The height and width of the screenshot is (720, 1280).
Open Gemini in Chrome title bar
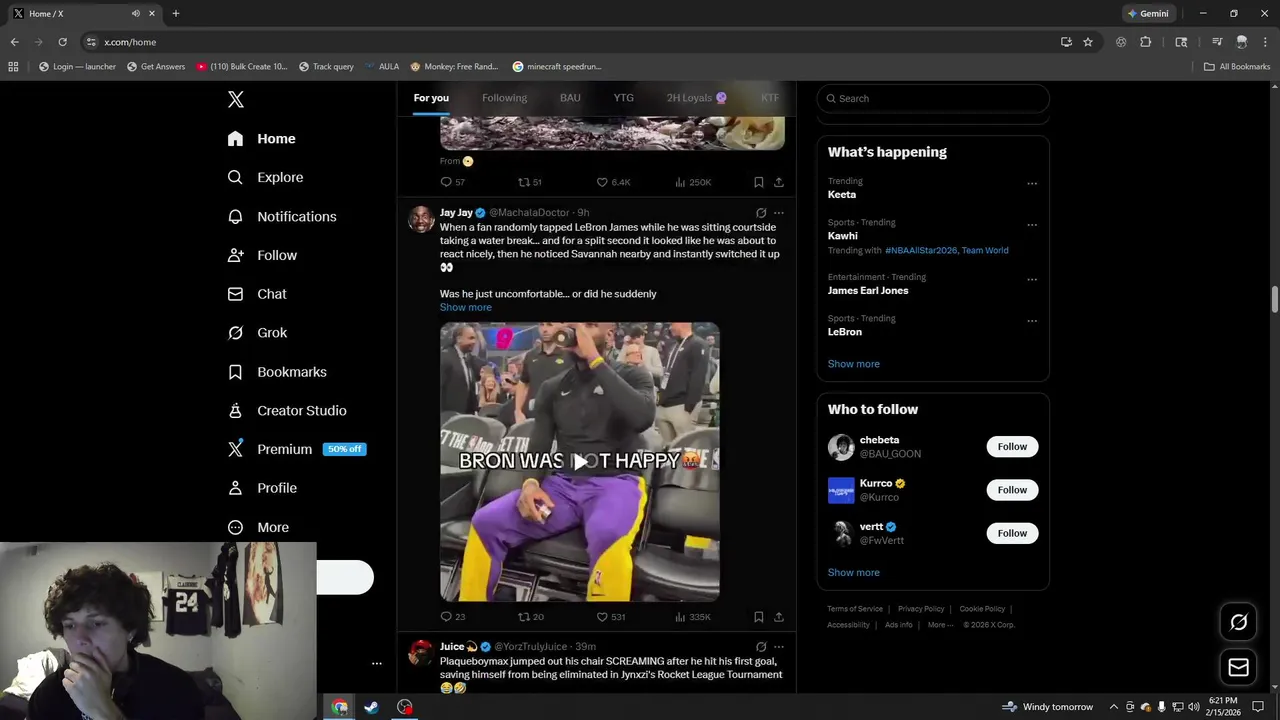(x=1148, y=13)
